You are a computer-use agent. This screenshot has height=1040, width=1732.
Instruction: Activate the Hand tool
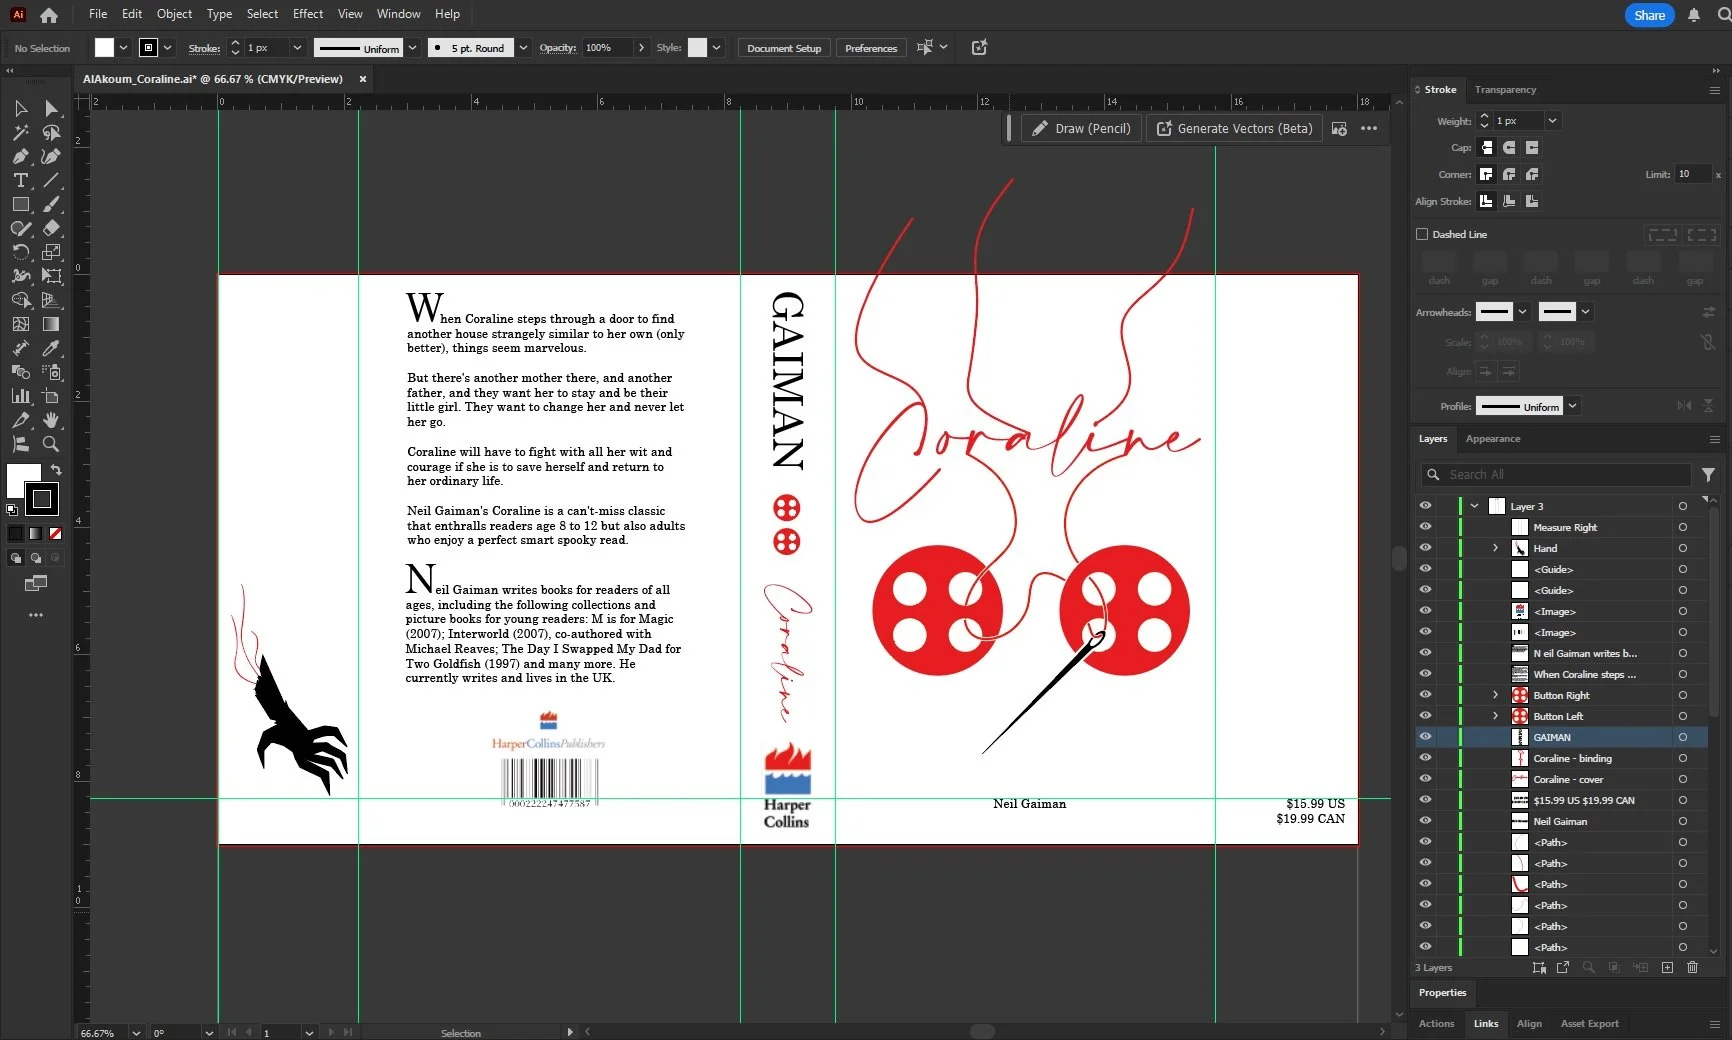(x=51, y=420)
